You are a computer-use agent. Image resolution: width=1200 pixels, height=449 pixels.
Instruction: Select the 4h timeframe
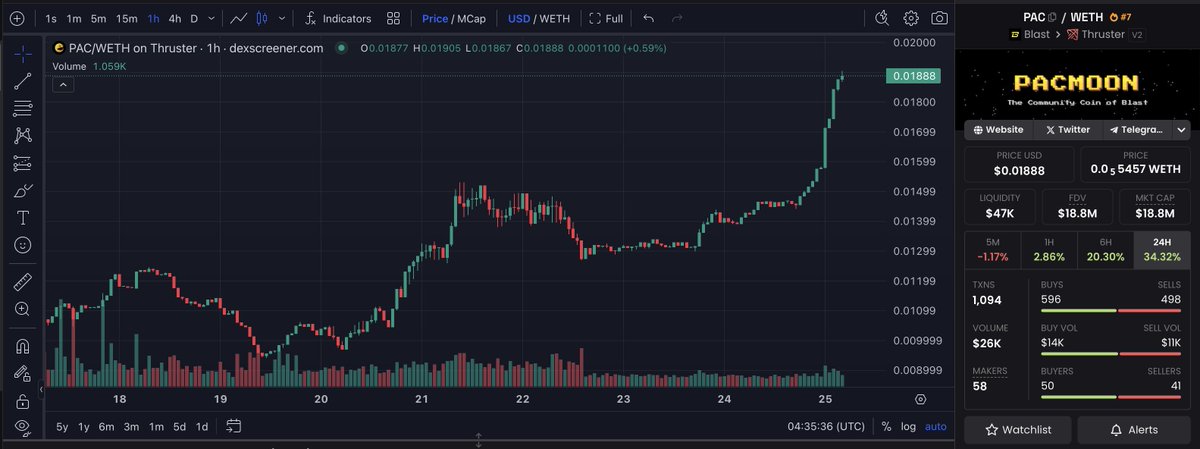tap(175, 18)
